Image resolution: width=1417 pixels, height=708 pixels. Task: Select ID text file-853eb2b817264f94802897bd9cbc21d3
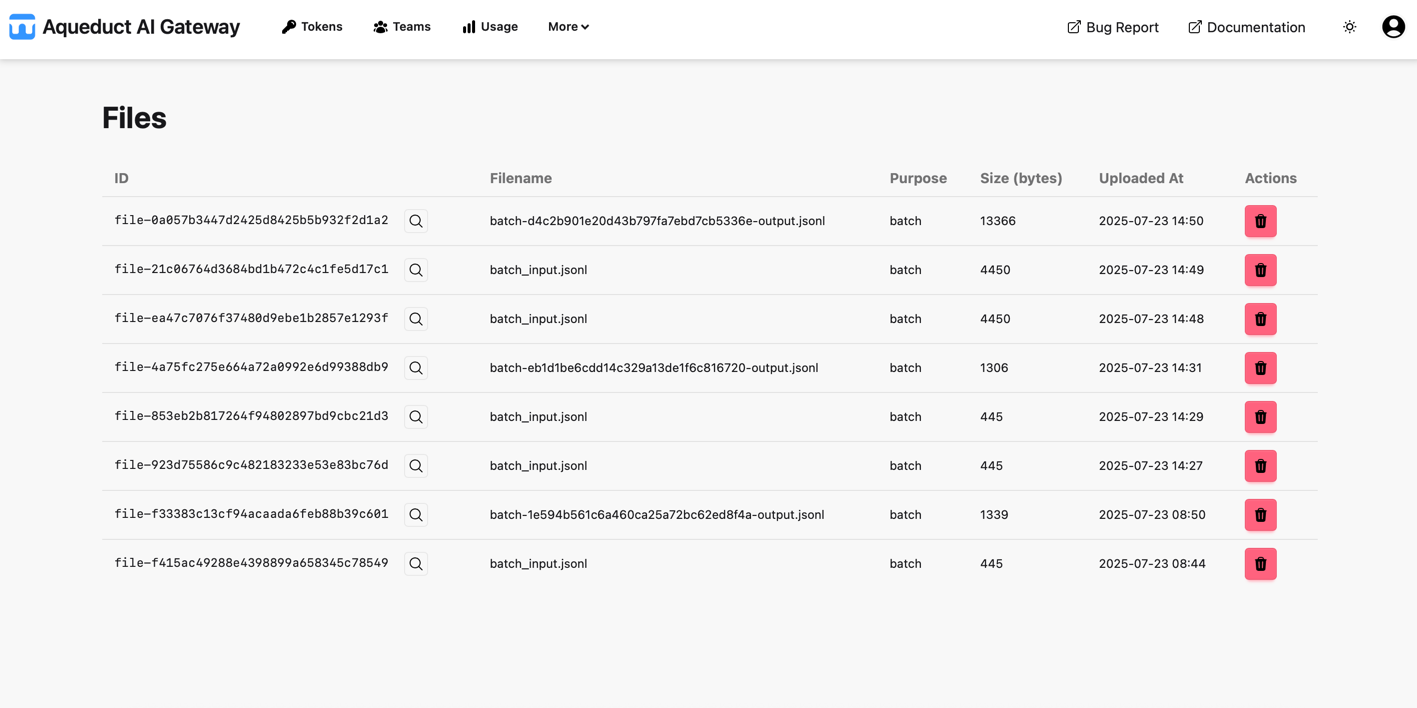(251, 416)
